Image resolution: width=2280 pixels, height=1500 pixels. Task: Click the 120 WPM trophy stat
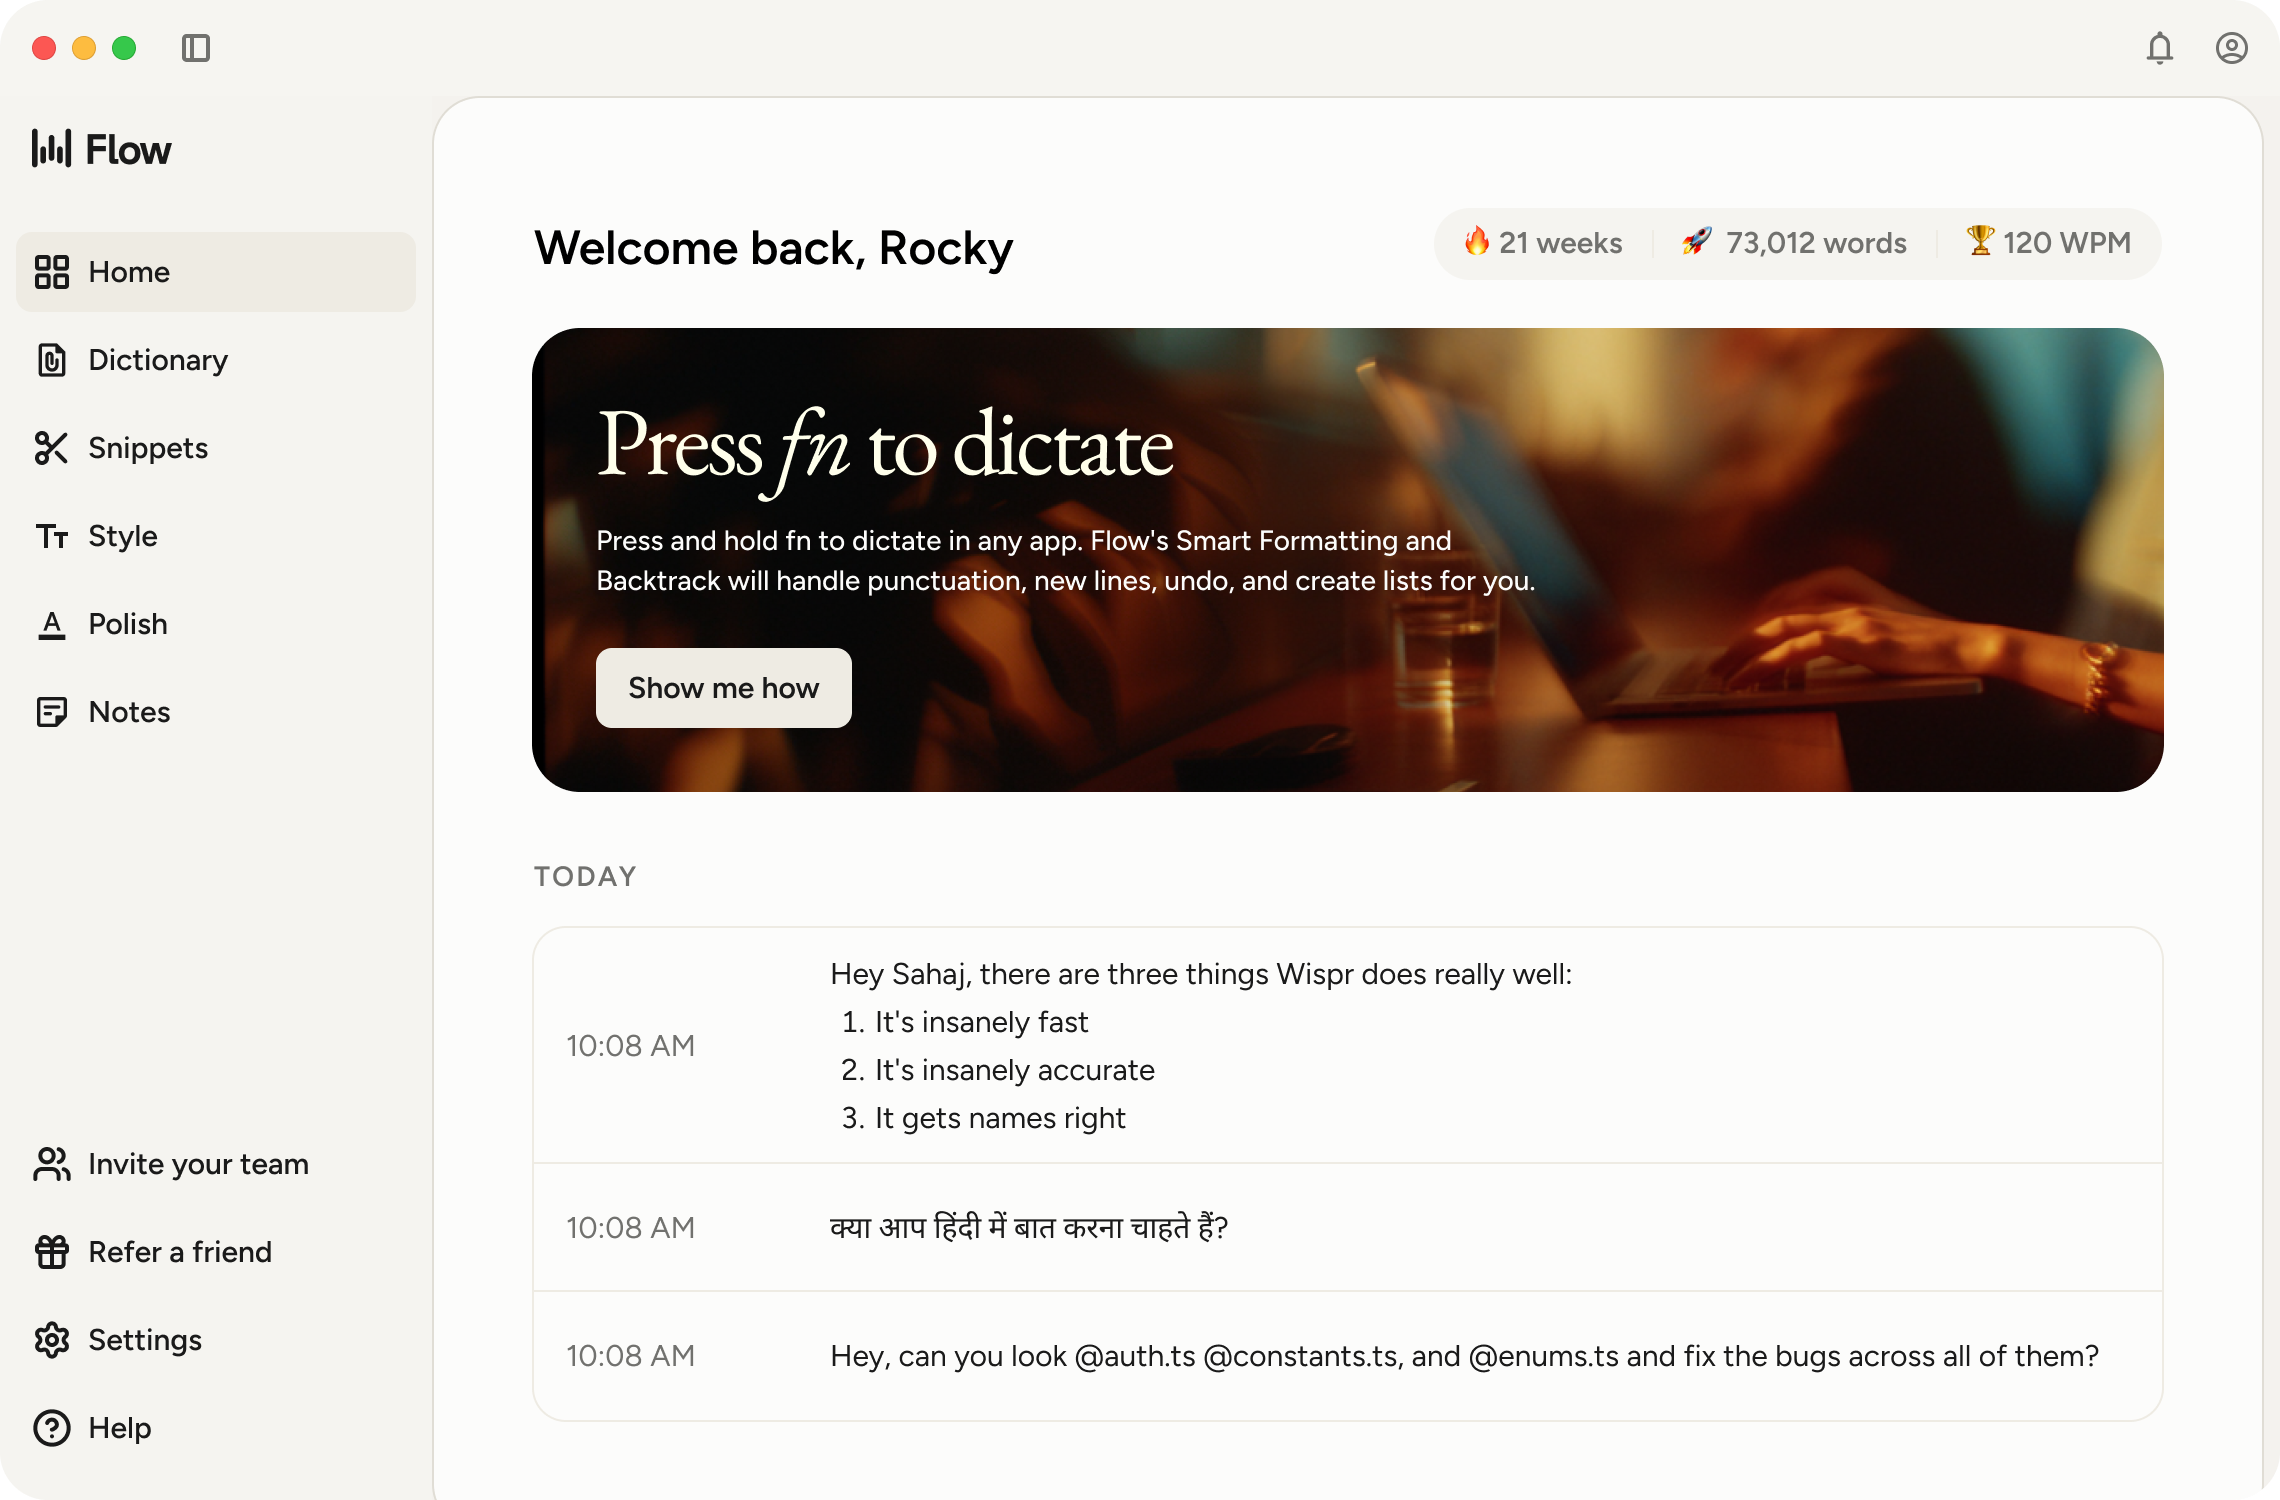point(2048,243)
